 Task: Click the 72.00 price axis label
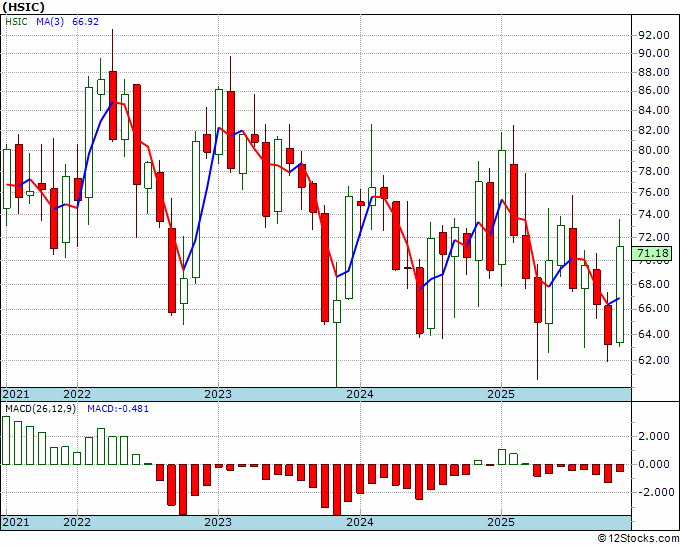654,237
